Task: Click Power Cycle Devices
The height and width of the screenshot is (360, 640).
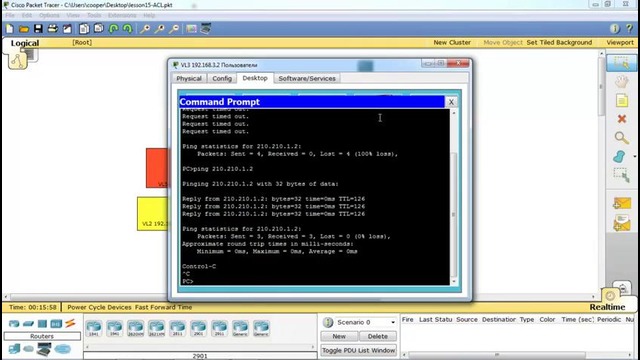Action: 99,307
